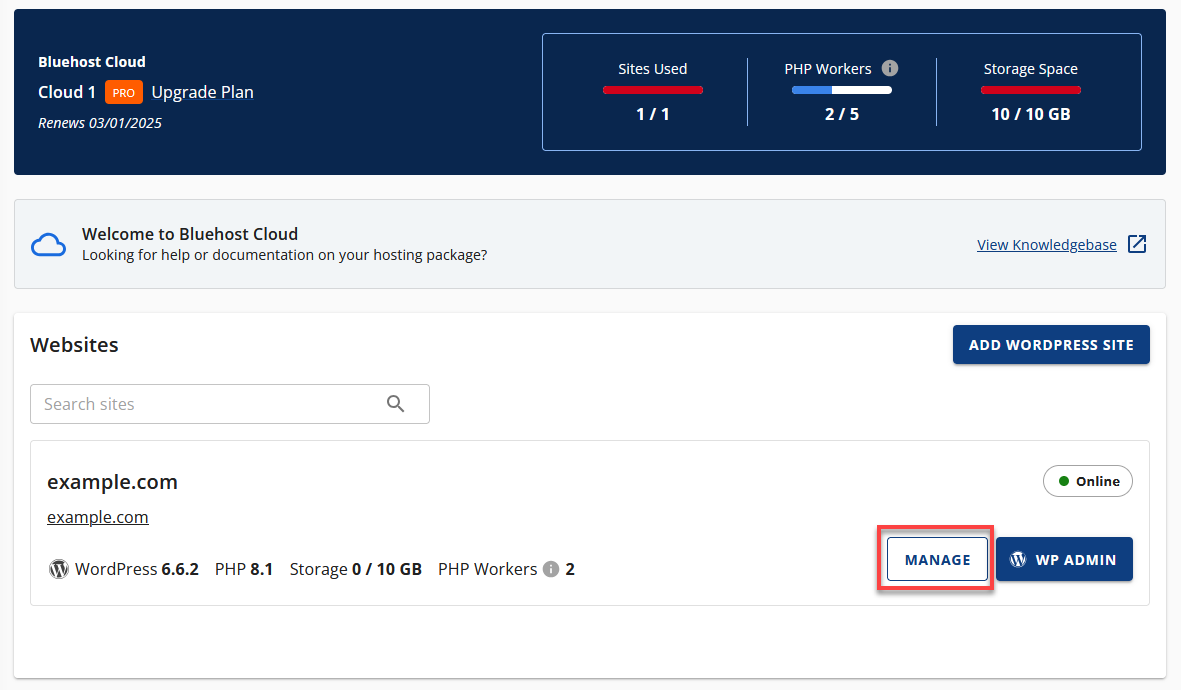Click the cloud icon in welcome banner
1181x690 pixels.
[48, 245]
